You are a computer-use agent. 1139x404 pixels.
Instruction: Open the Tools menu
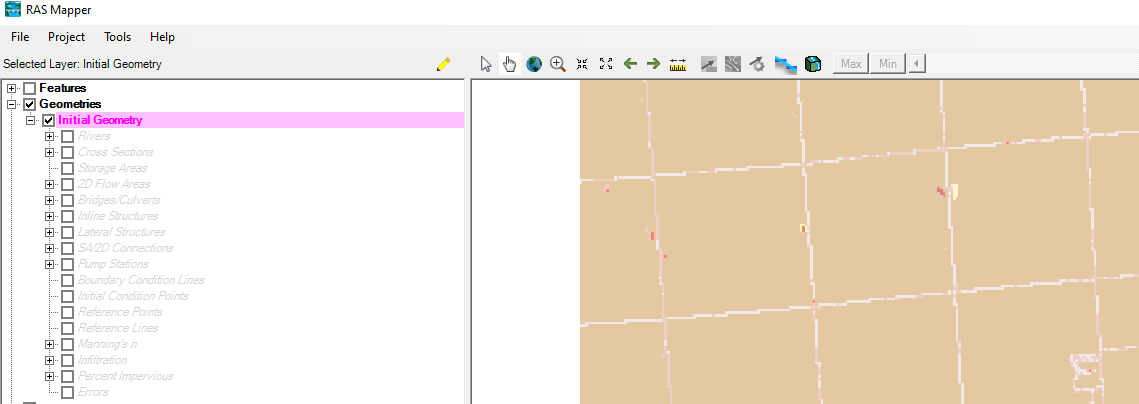[118, 36]
